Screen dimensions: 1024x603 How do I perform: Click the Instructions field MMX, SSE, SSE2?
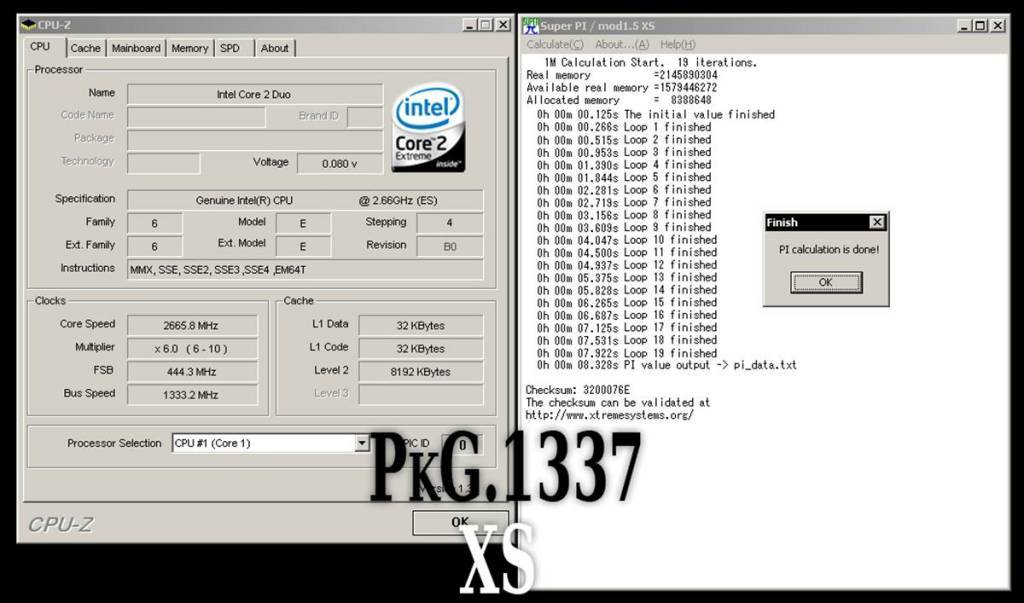tap(305, 269)
